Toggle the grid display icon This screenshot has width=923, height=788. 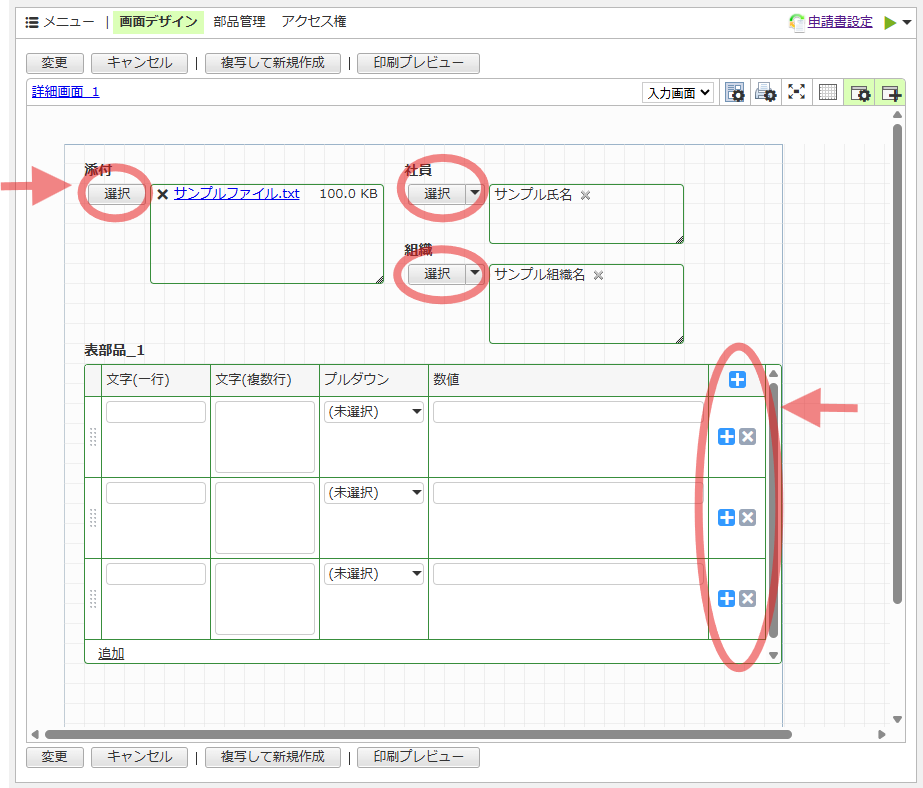828,93
